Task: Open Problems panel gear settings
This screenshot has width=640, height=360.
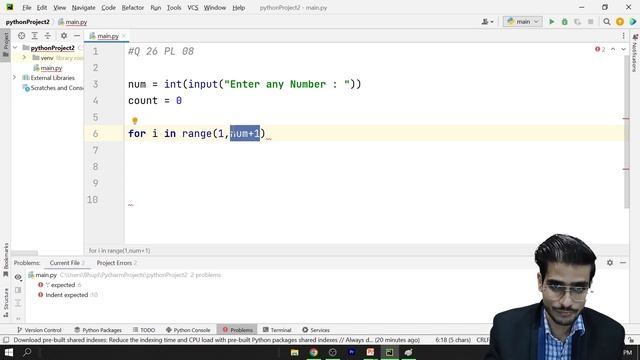Action: pos(610,263)
